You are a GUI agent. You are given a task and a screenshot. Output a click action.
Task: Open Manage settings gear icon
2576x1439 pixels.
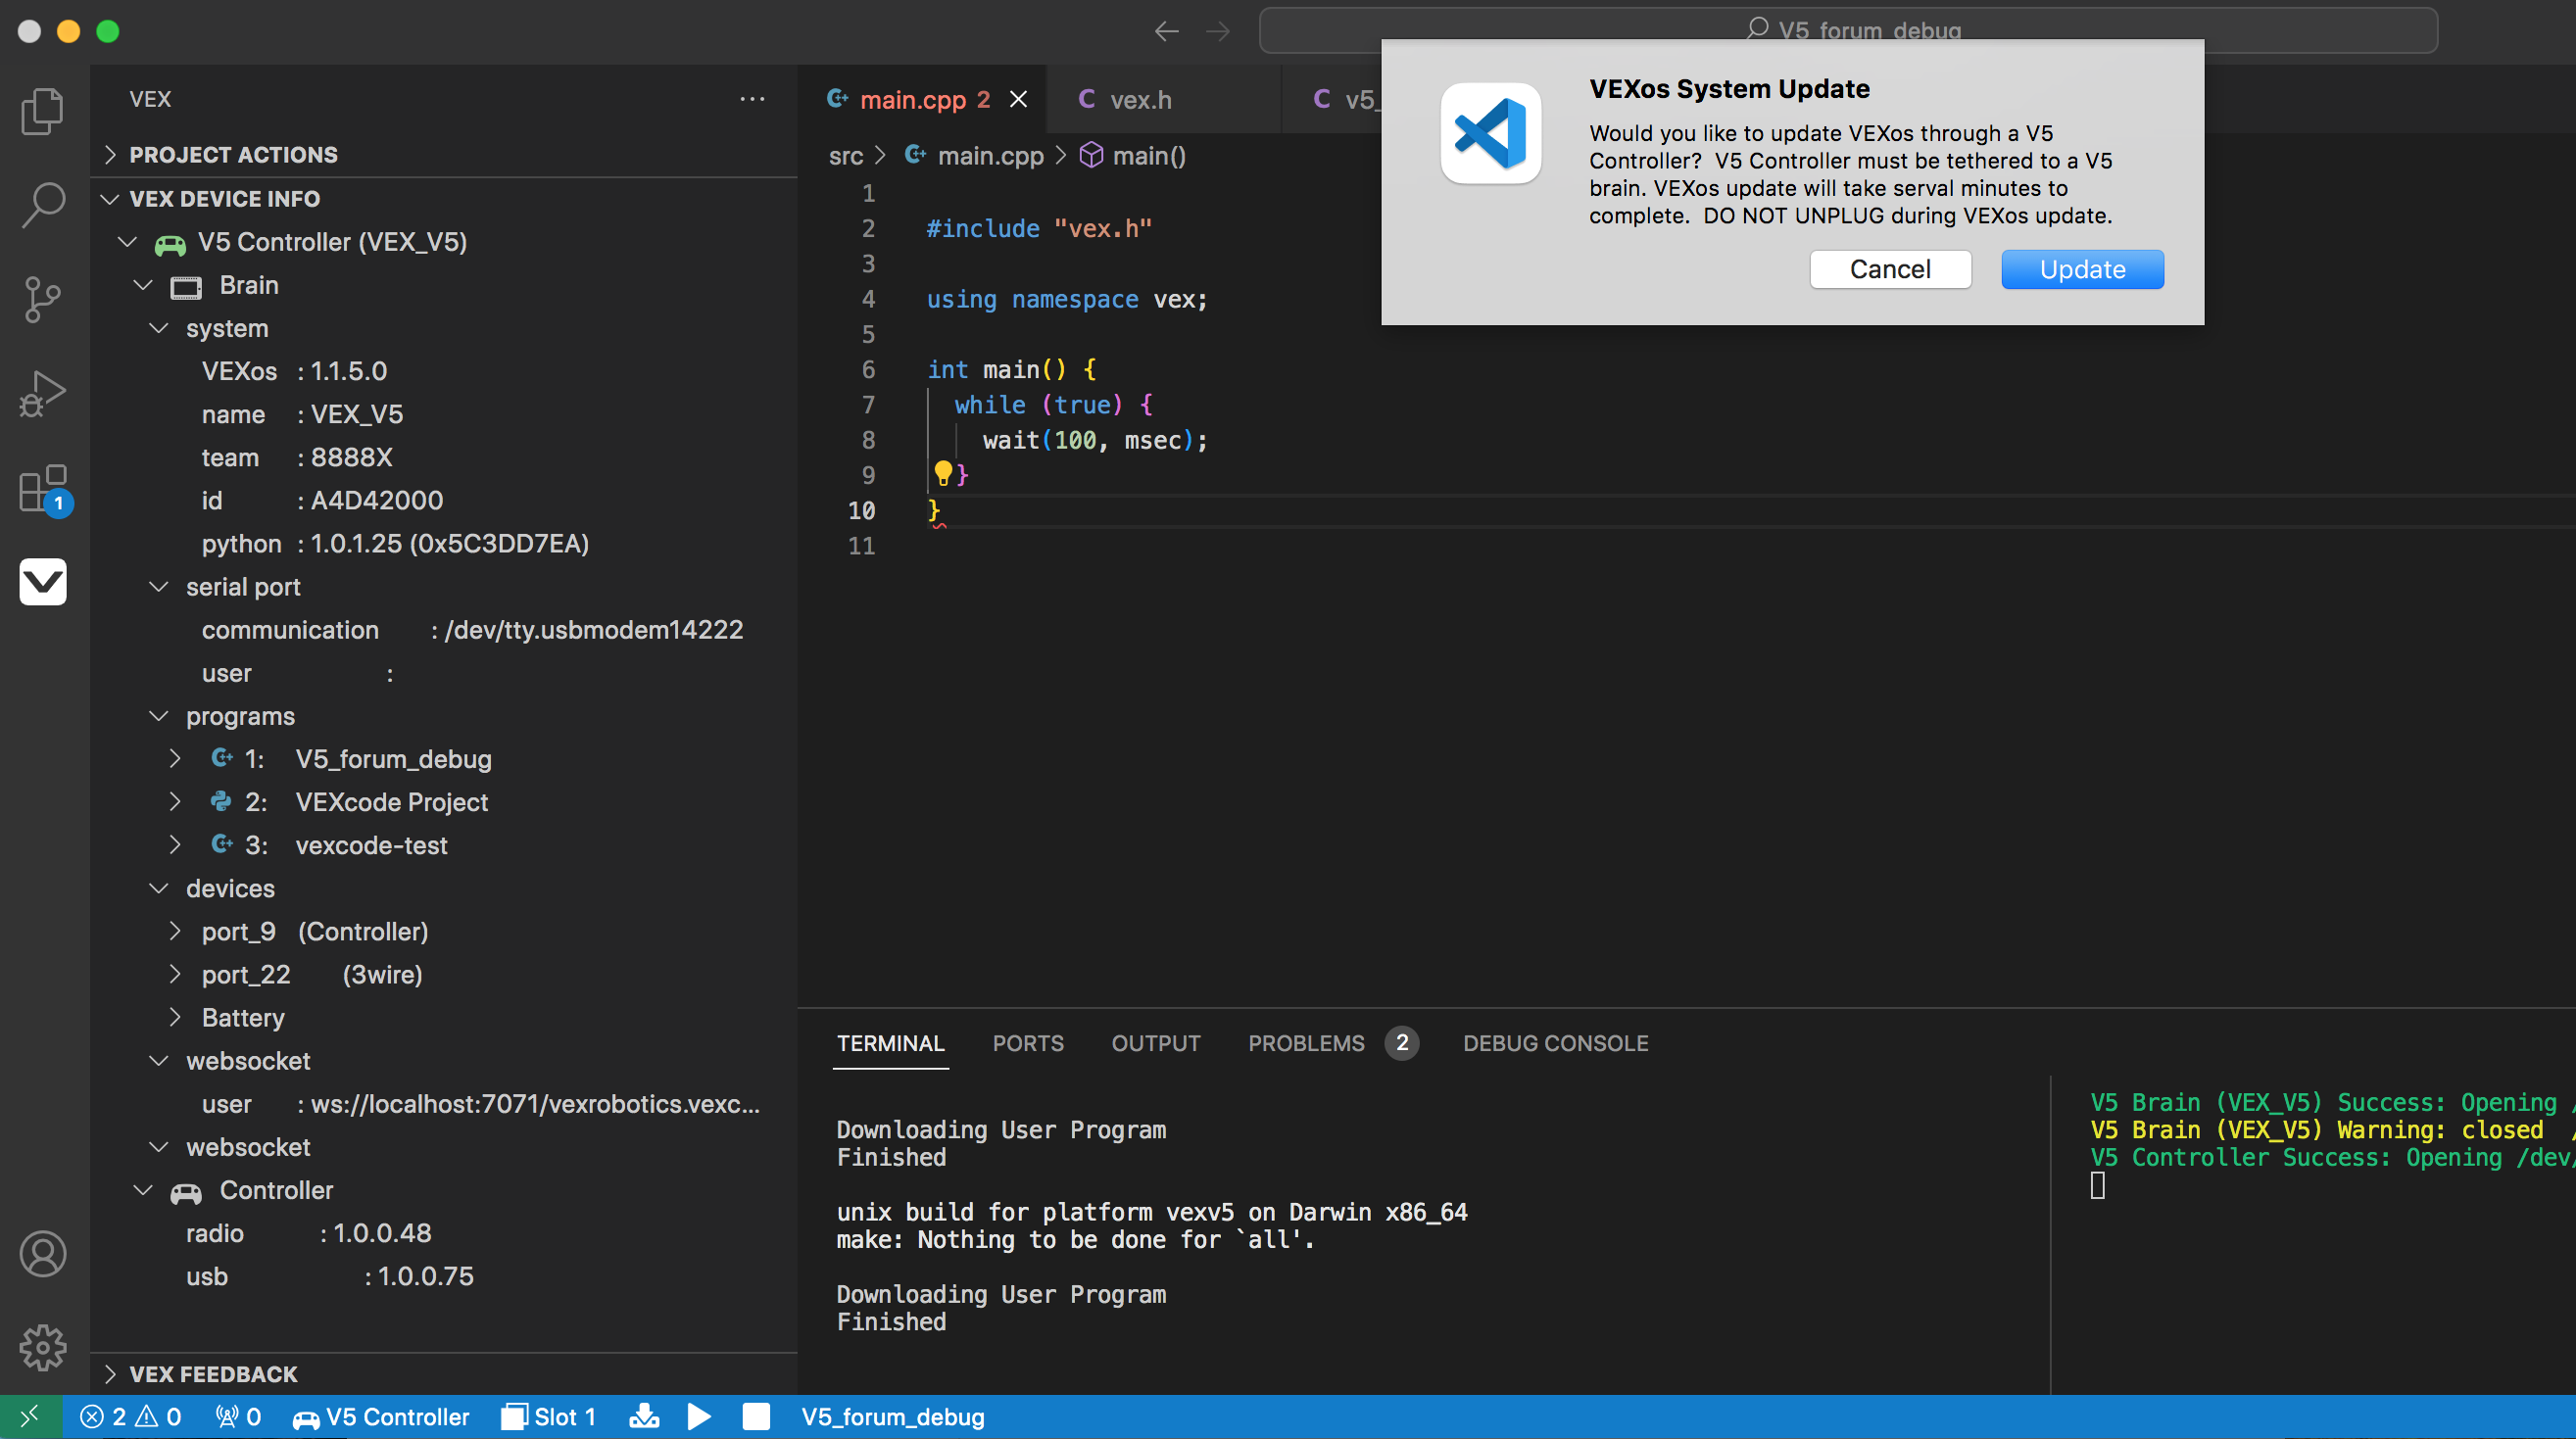[x=43, y=1348]
